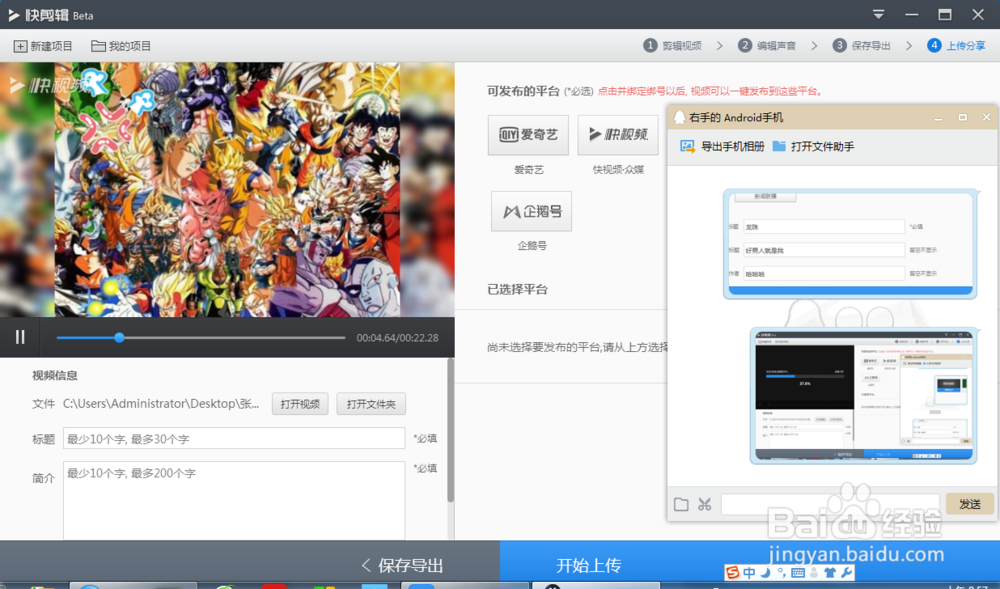Click Sogou moon icon
The width and height of the screenshot is (1000, 589).
pos(765,572)
